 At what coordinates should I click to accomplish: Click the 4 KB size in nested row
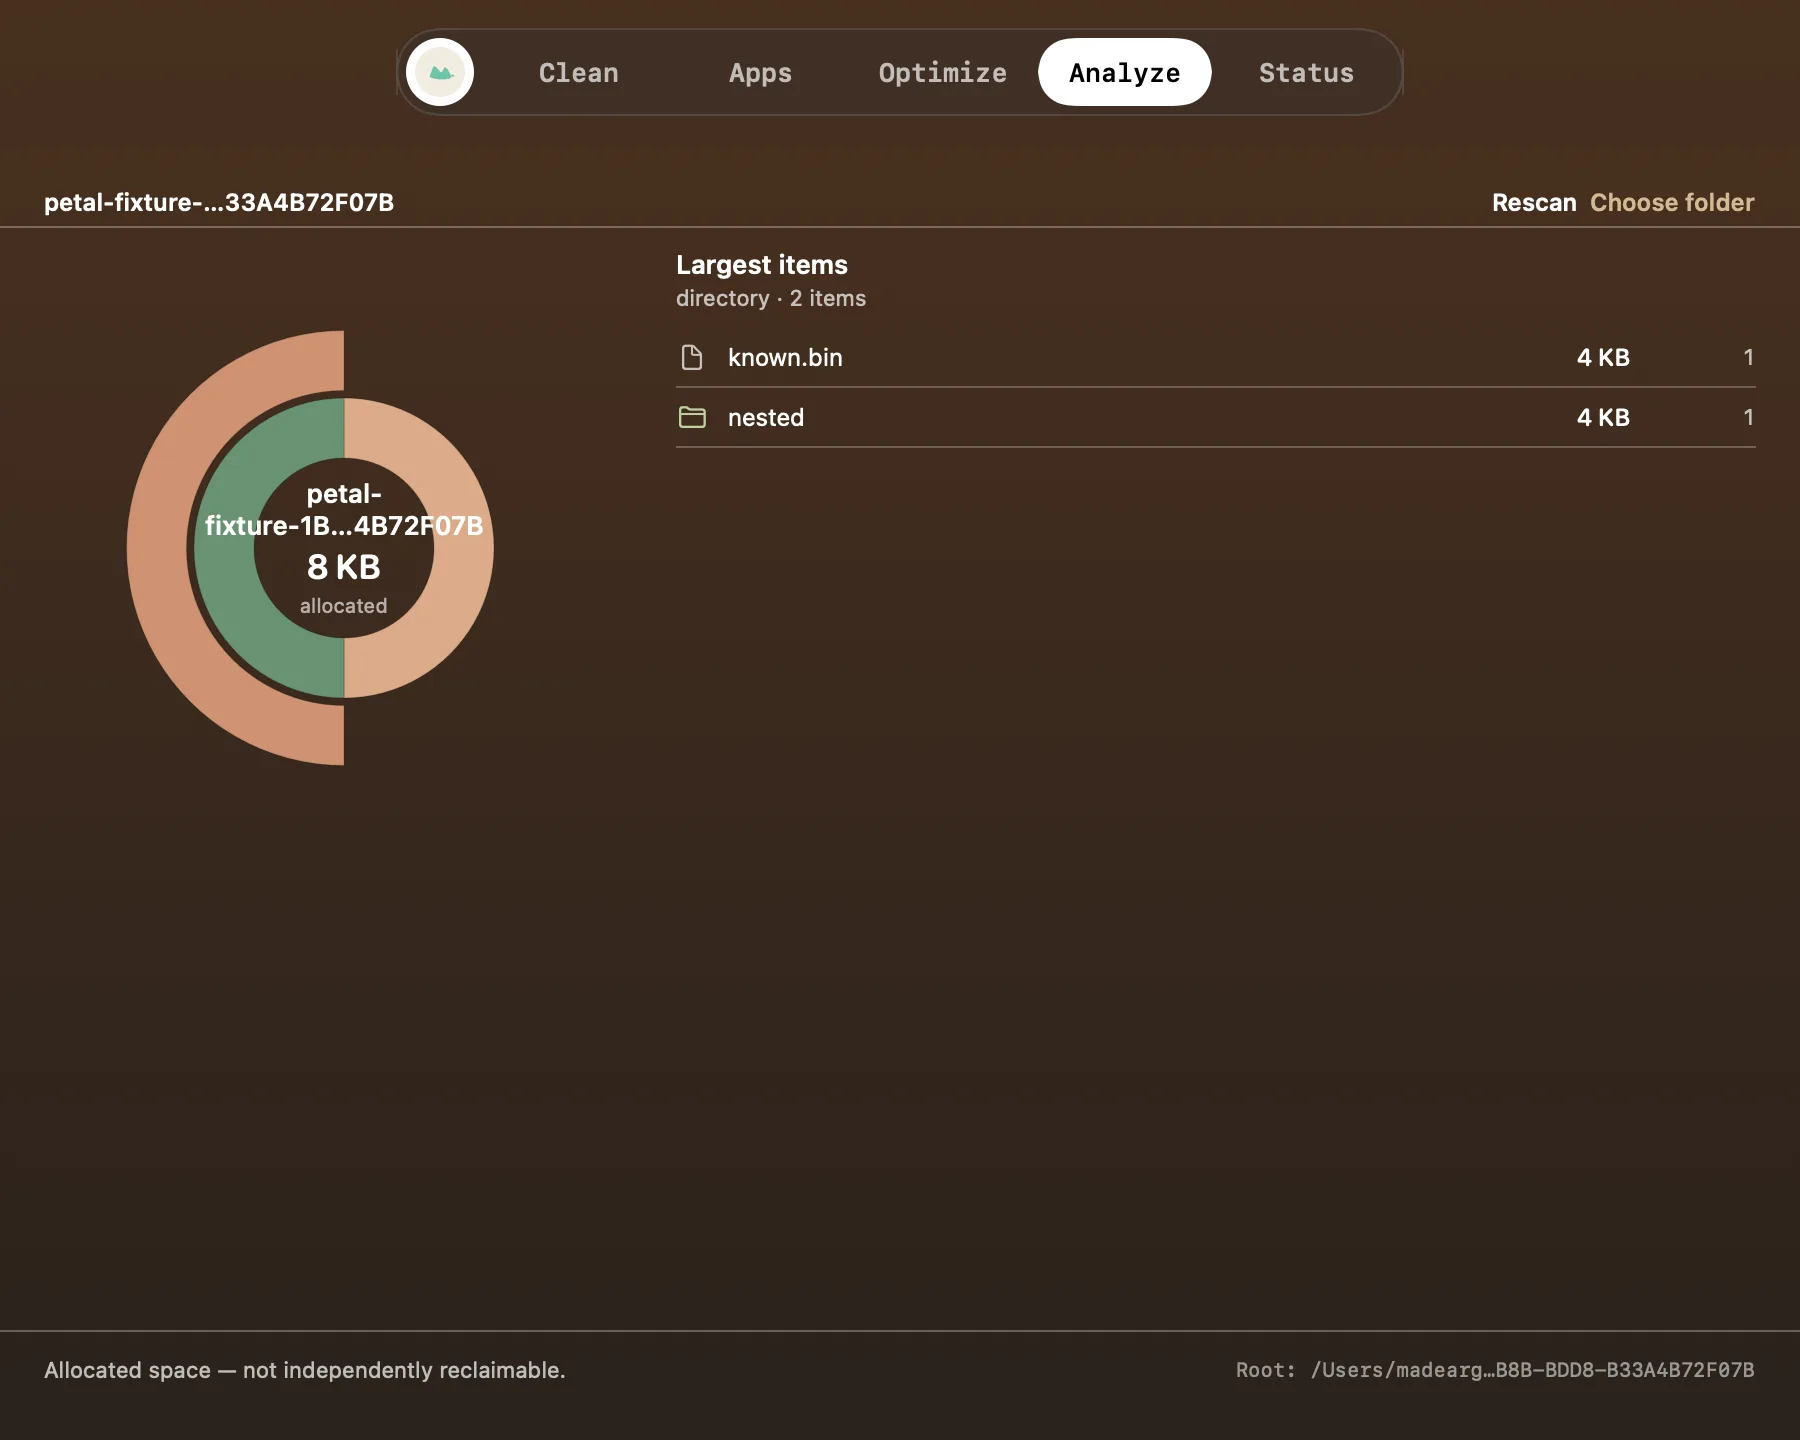(1603, 417)
